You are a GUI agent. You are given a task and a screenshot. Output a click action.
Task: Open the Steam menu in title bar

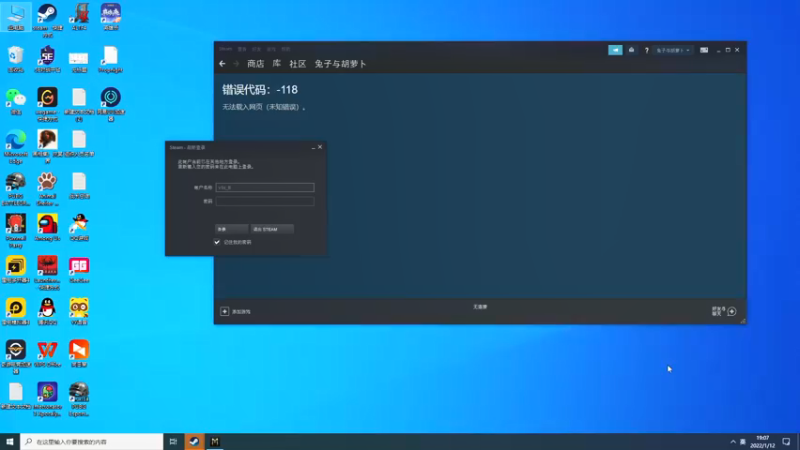[x=226, y=49]
